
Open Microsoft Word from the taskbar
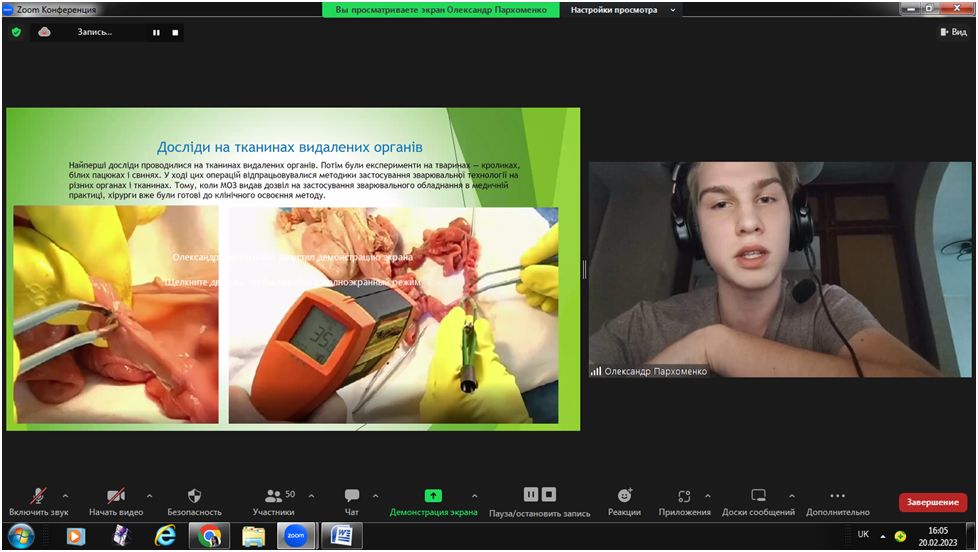pyautogui.click(x=341, y=536)
